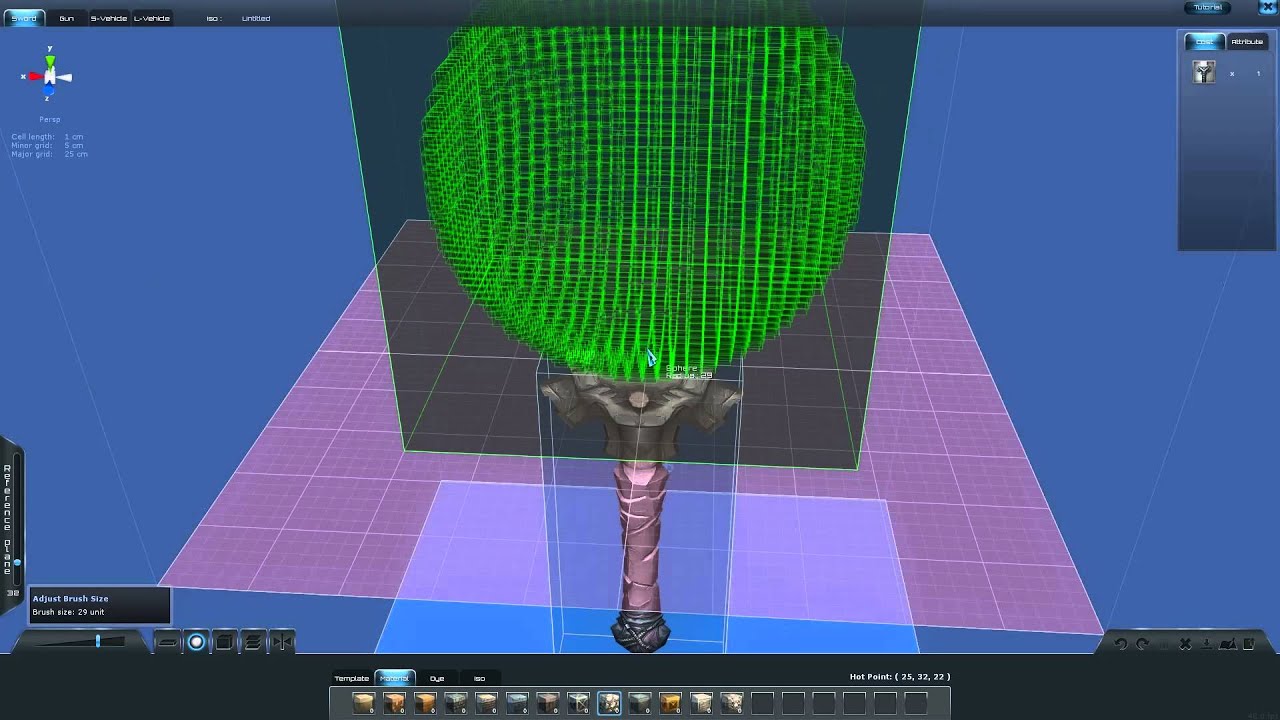Viewport: 1280px width, 720px height.
Task: Click the XYZ axis orientation gizmo
Action: pyautogui.click(x=49, y=75)
